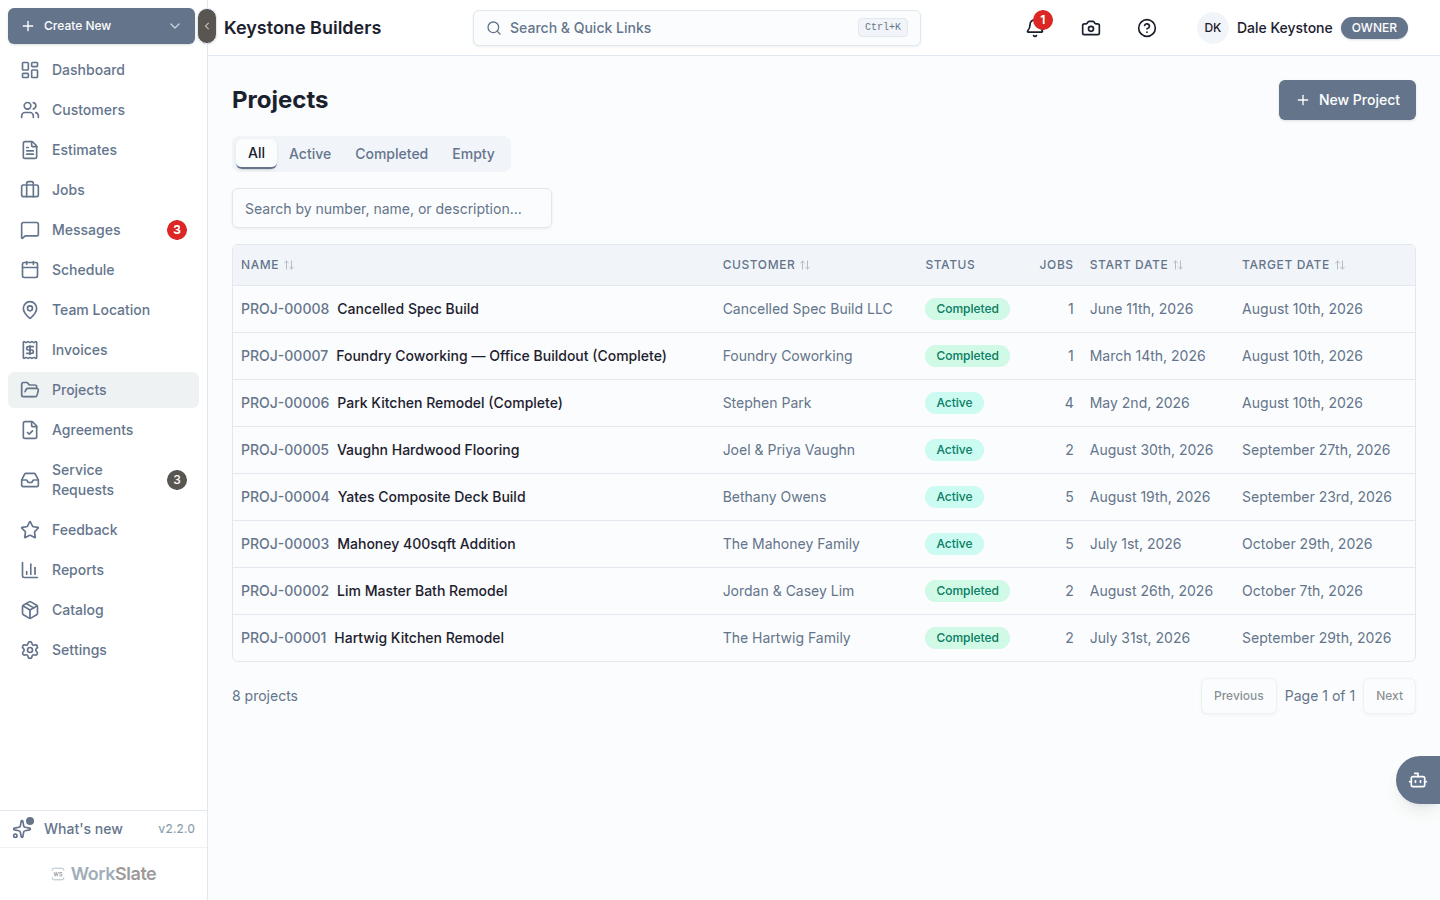Viewport: 1440px width, 900px height.
Task: Click the search magnifier icon
Action: 494,28
